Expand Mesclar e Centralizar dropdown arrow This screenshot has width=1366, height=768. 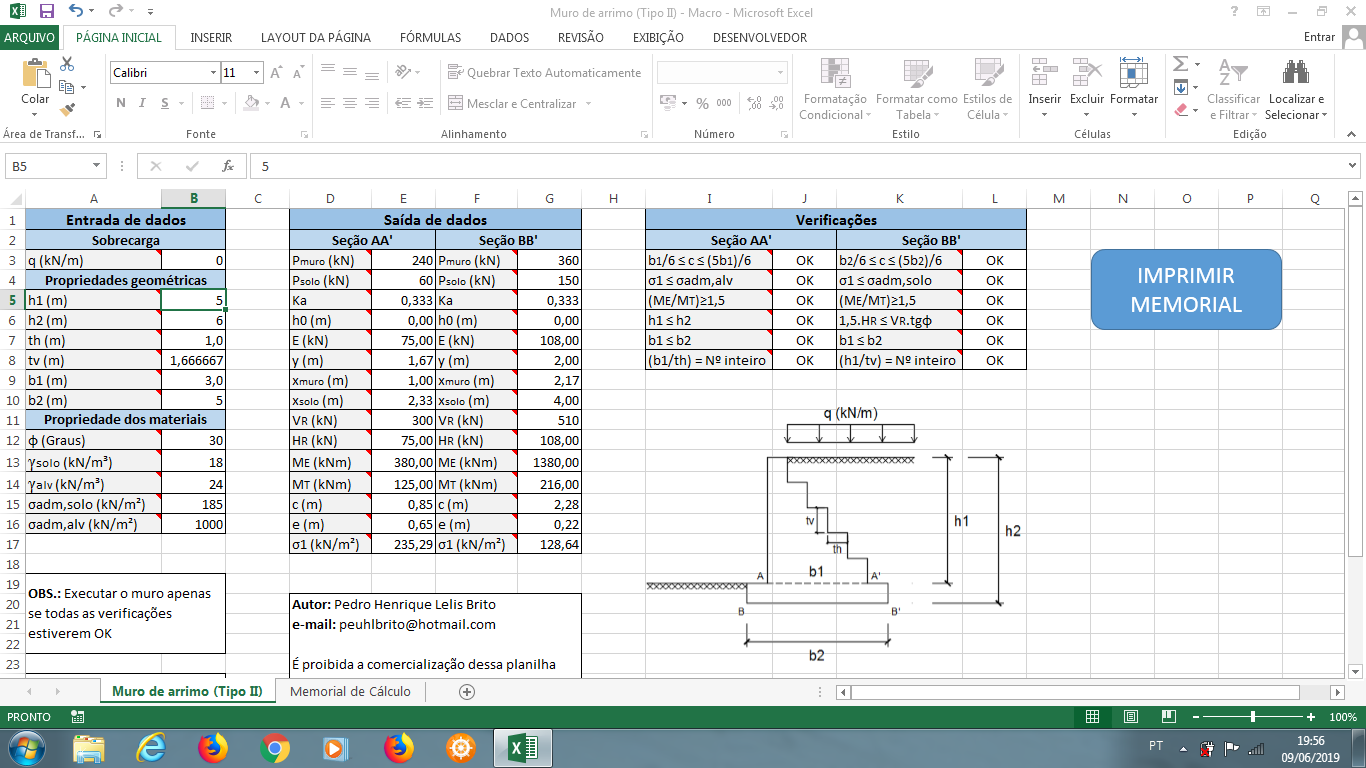(588, 104)
